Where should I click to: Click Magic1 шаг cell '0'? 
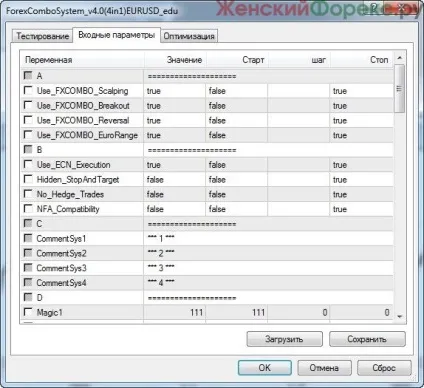coord(299,312)
